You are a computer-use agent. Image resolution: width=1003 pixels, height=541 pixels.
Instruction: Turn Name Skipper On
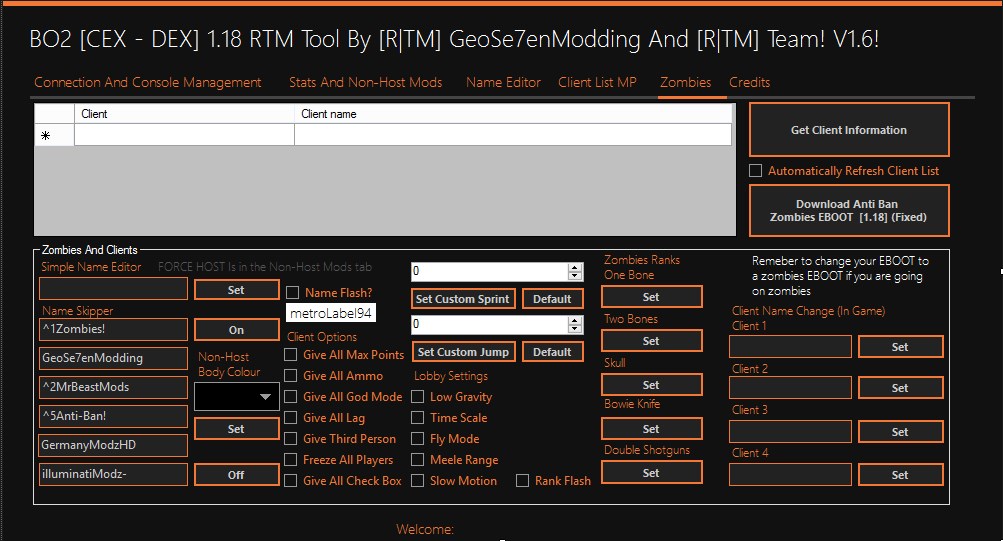(x=236, y=330)
